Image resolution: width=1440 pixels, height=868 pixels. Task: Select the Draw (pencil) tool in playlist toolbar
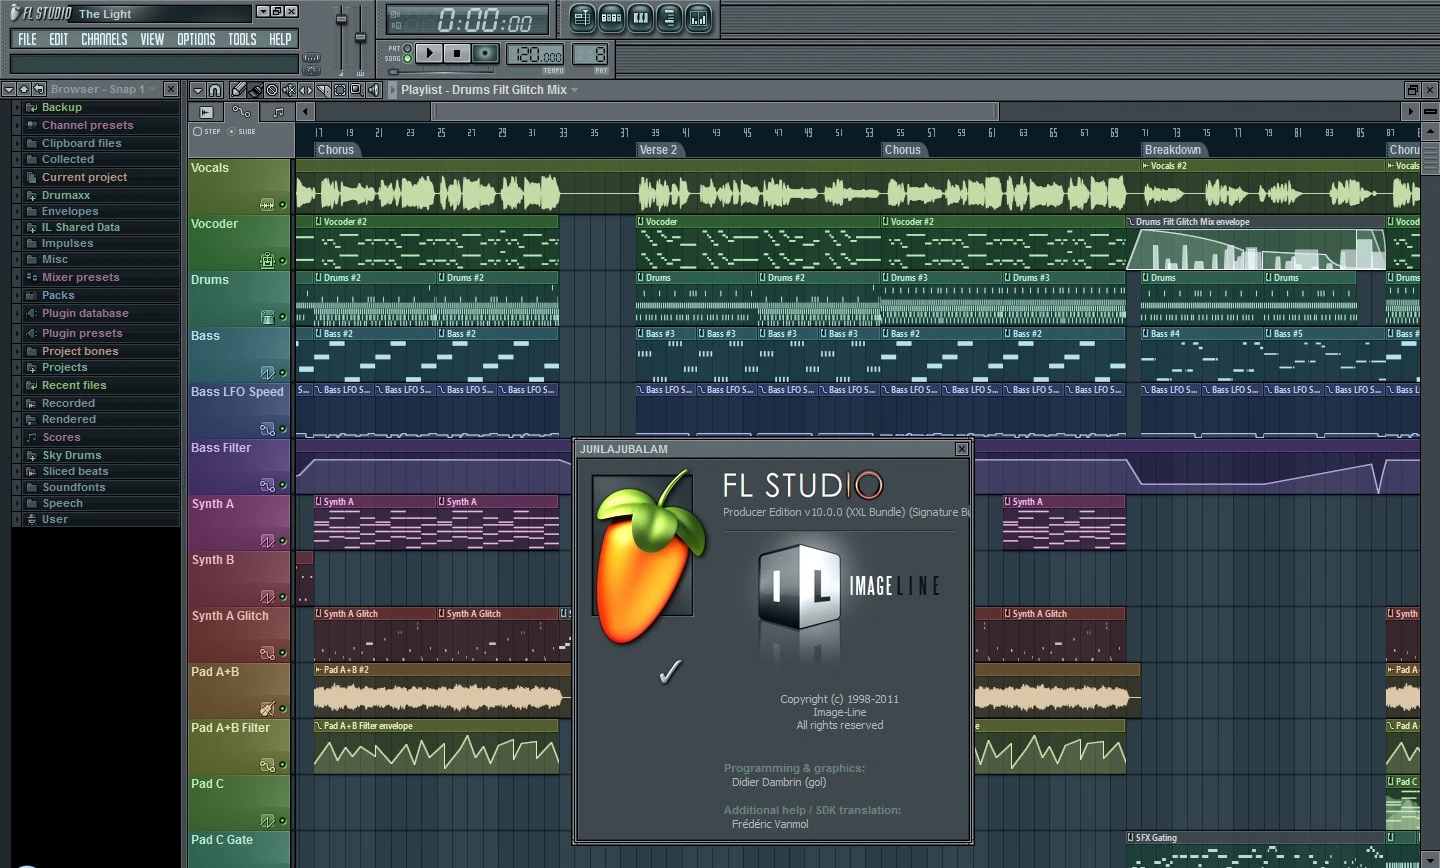(238, 90)
